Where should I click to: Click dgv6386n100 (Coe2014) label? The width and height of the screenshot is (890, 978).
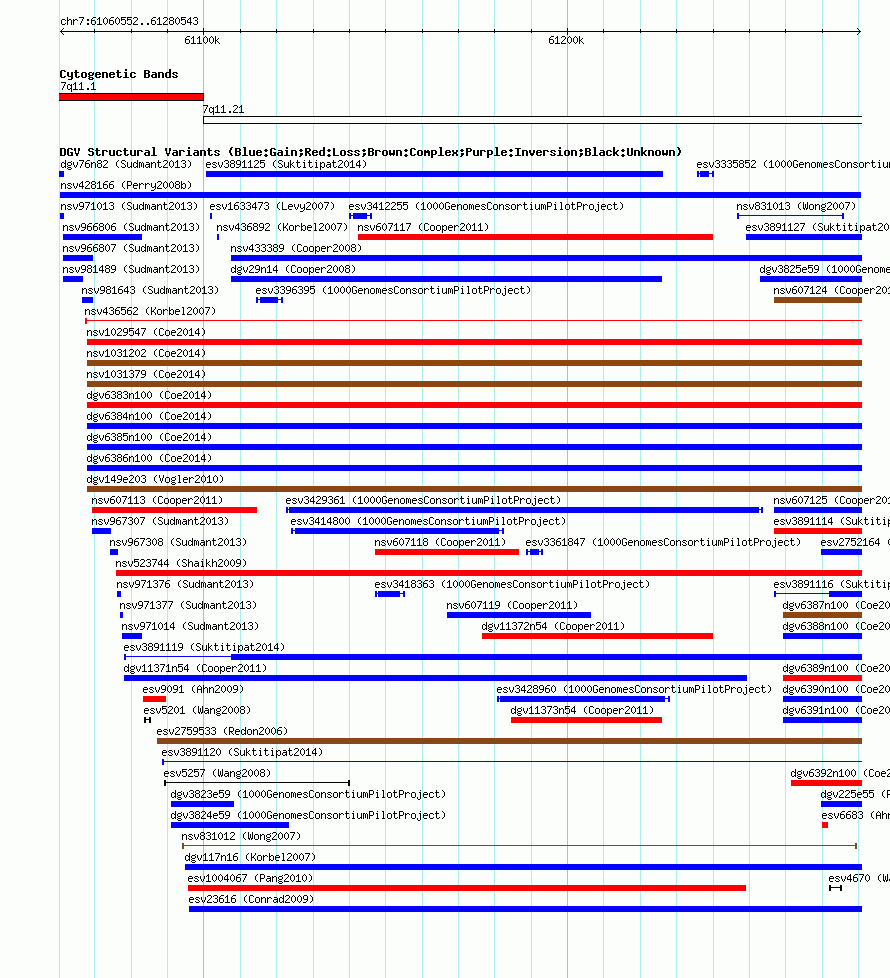click(149, 458)
